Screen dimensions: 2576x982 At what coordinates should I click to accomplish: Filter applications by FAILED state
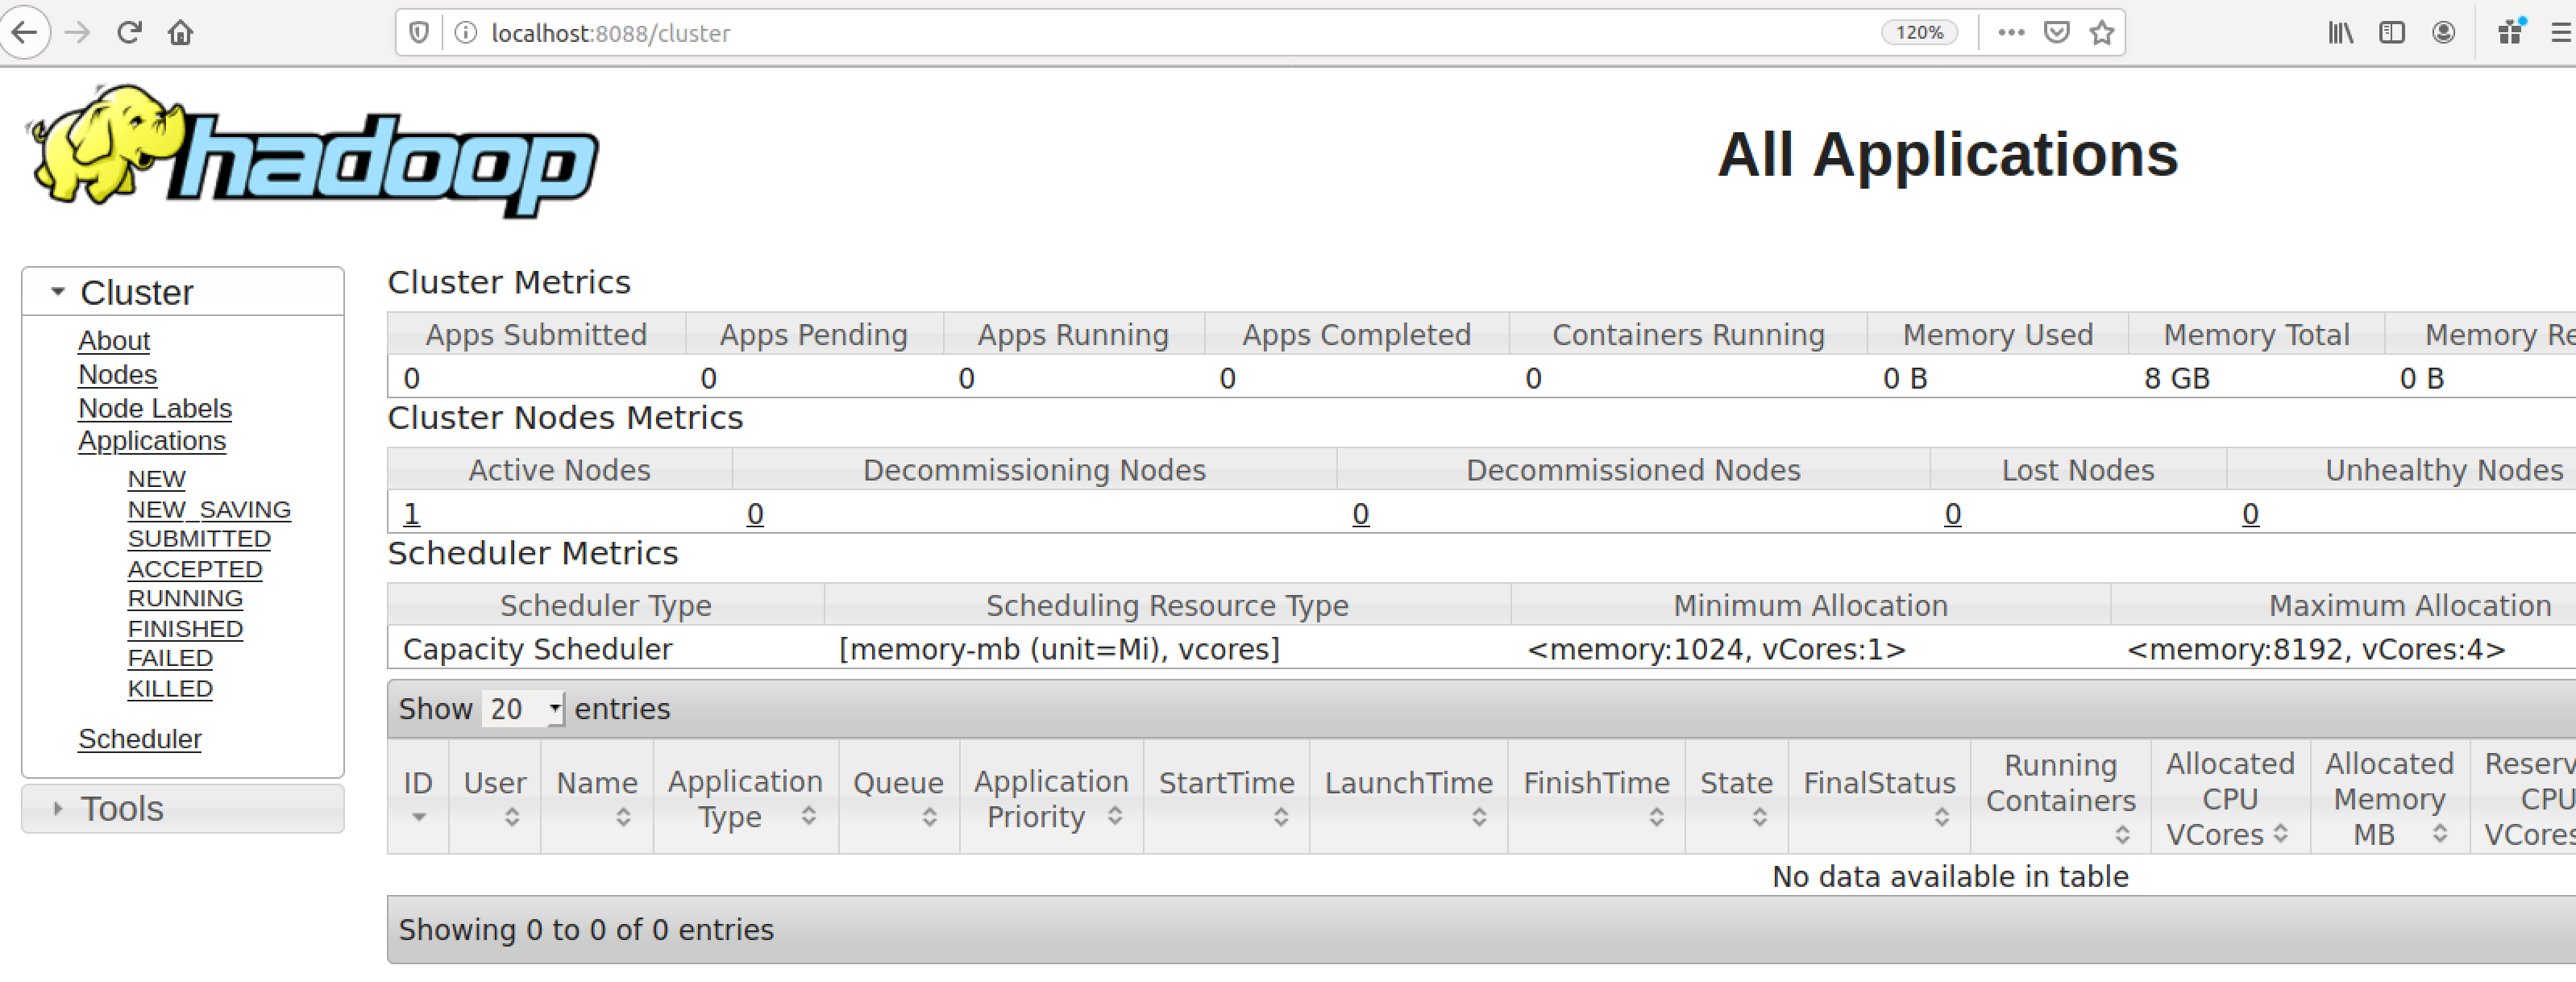coord(170,658)
